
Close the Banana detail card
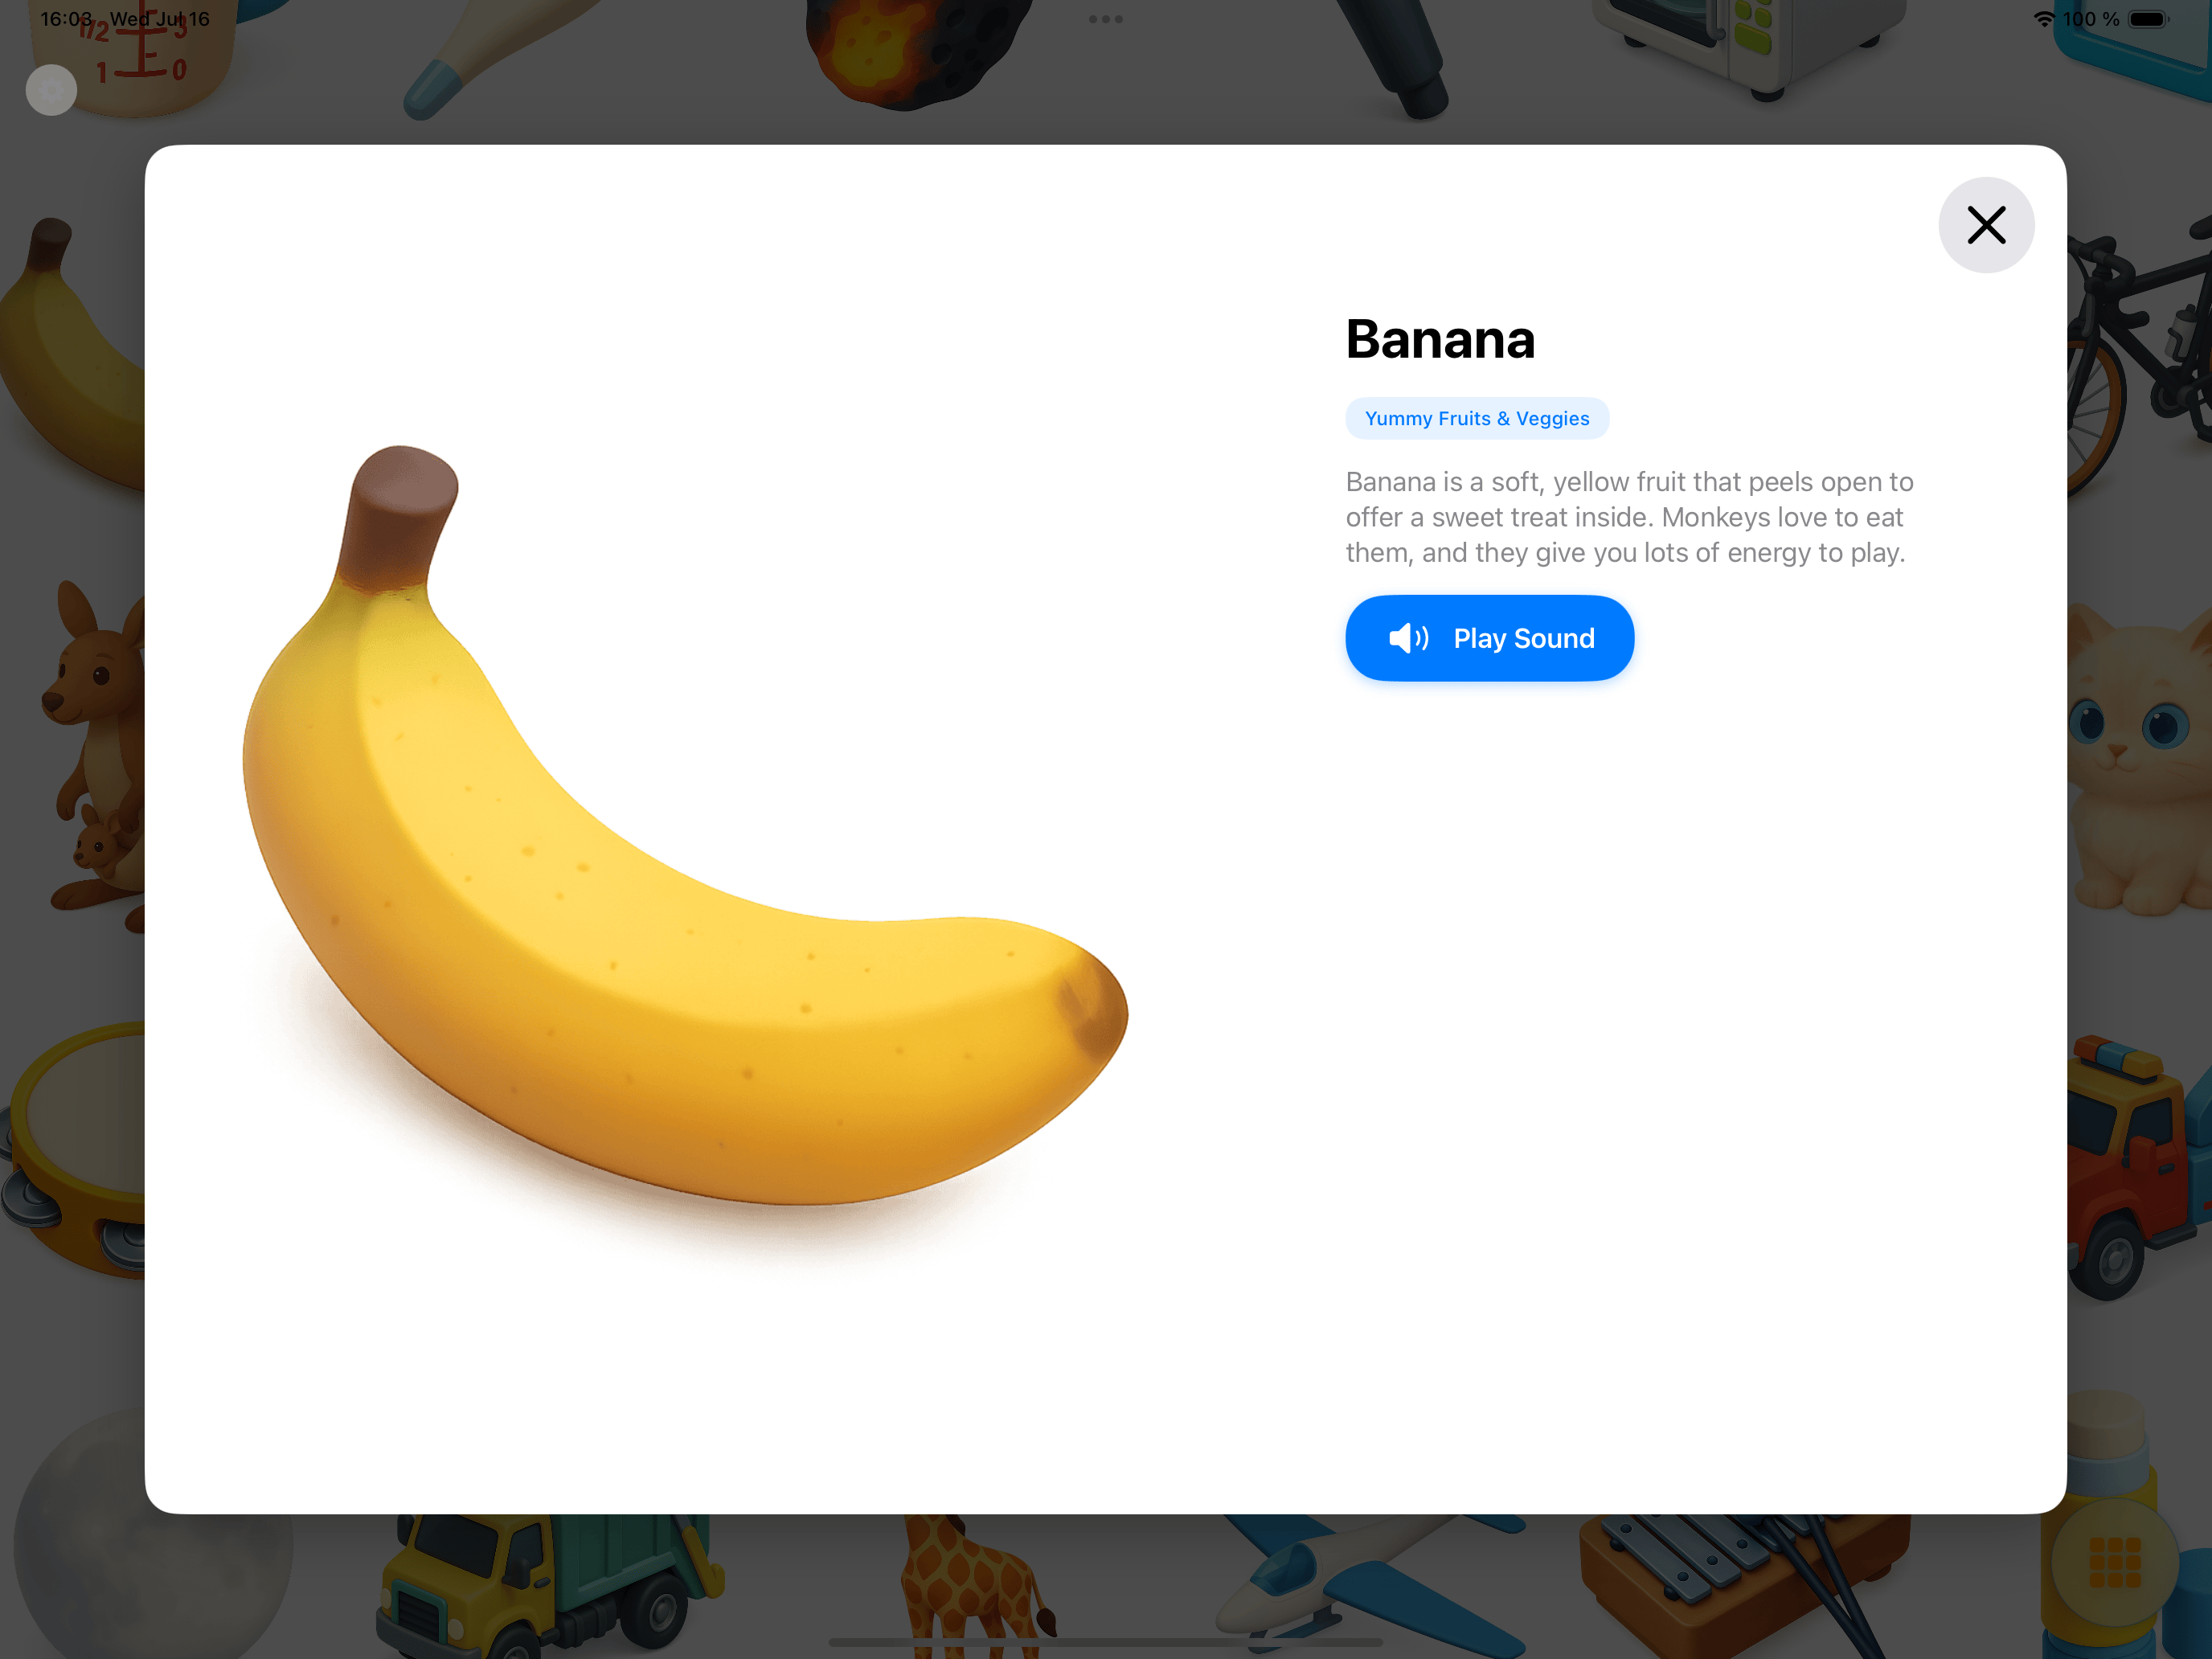[x=1986, y=225]
